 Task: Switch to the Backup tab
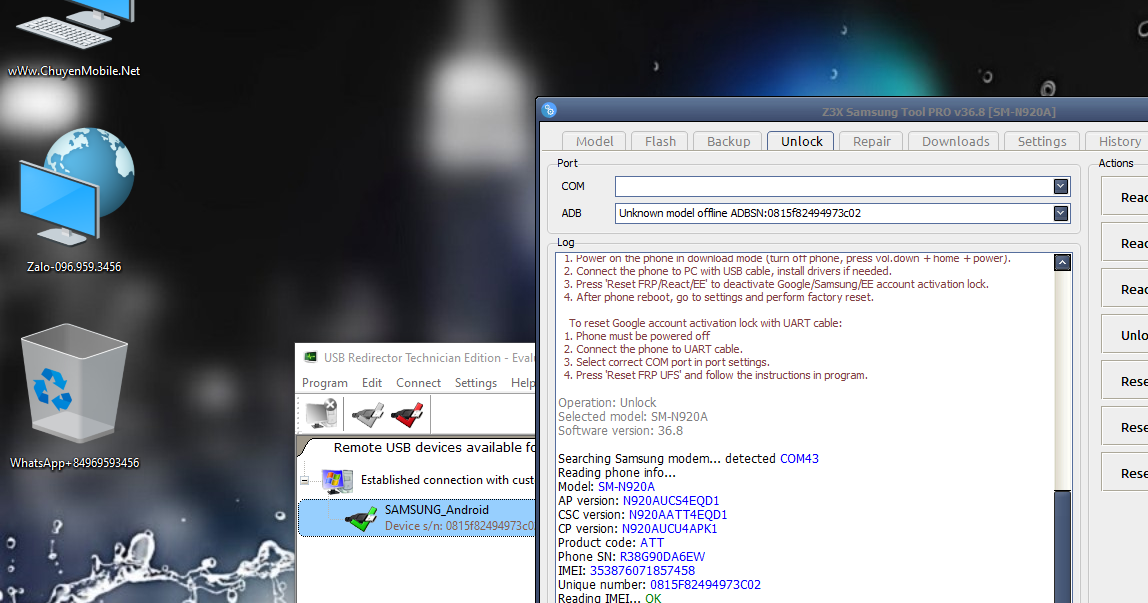(728, 141)
